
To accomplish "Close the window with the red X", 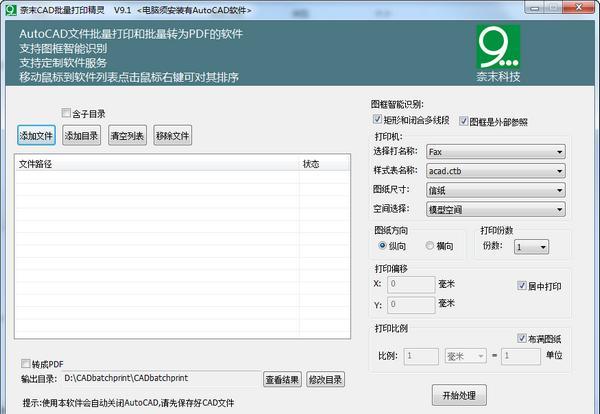I will pos(579,8).
